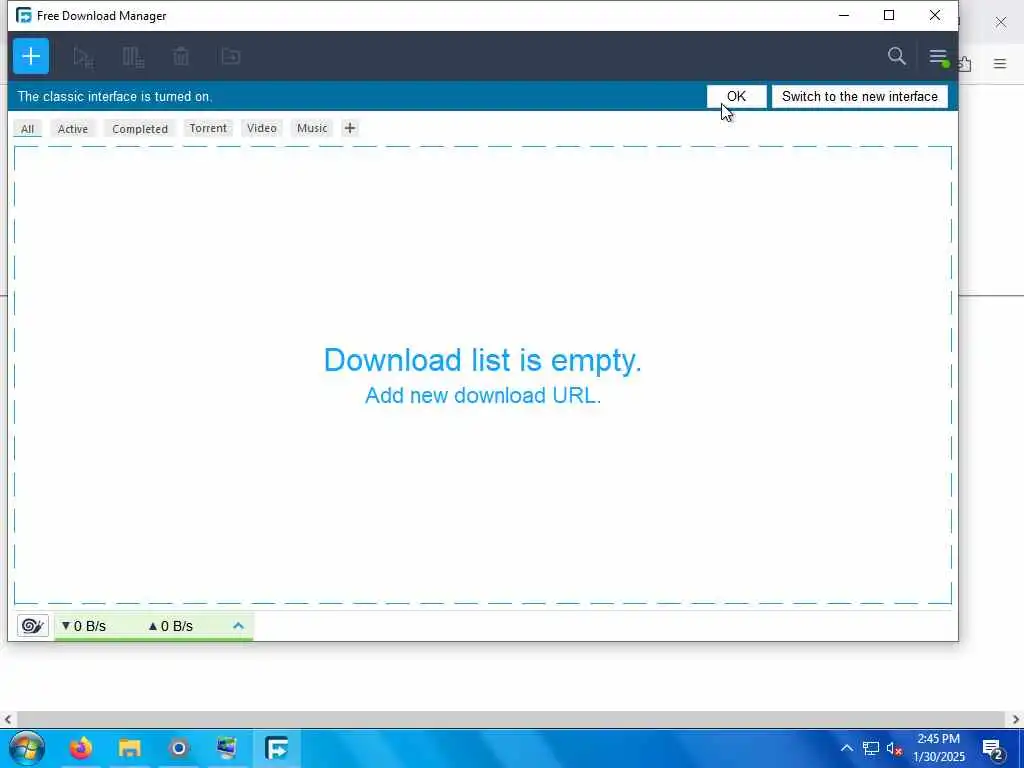
Task: Open the Free Download Manager hamburger menu
Action: click(x=938, y=57)
